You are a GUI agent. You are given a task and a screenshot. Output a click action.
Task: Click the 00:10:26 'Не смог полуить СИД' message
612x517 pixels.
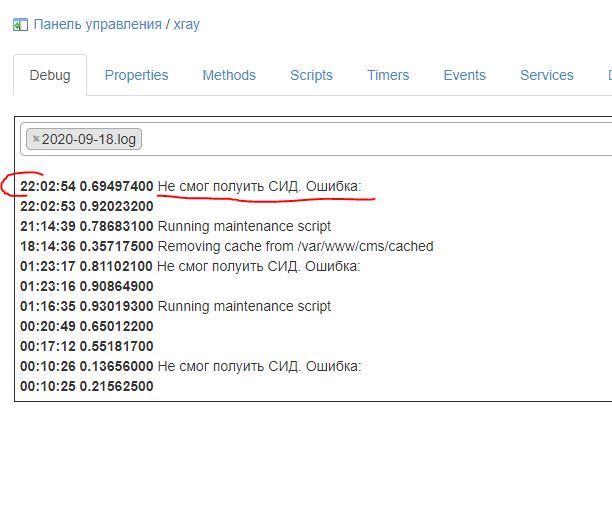click(x=260, y=366)
